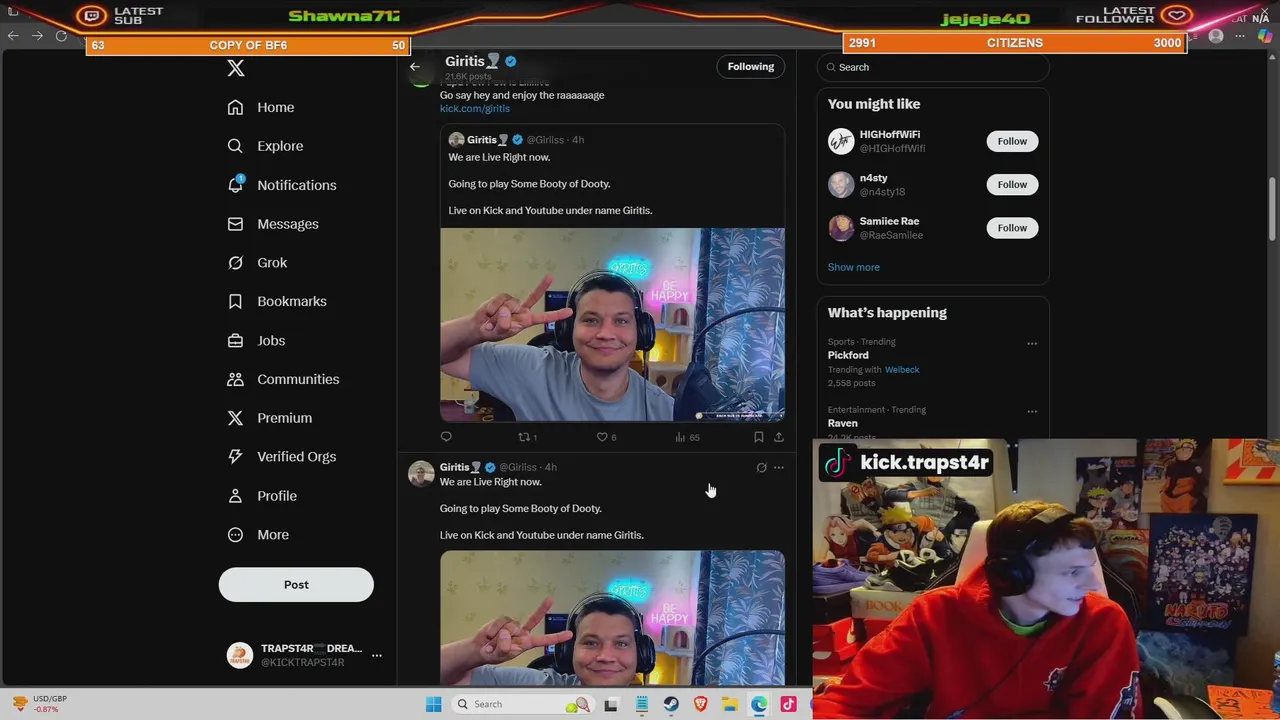Open the HIGHoffWiFi profile avatar
This screenshot has width=1280, height=720.
(x=841, y=141)
